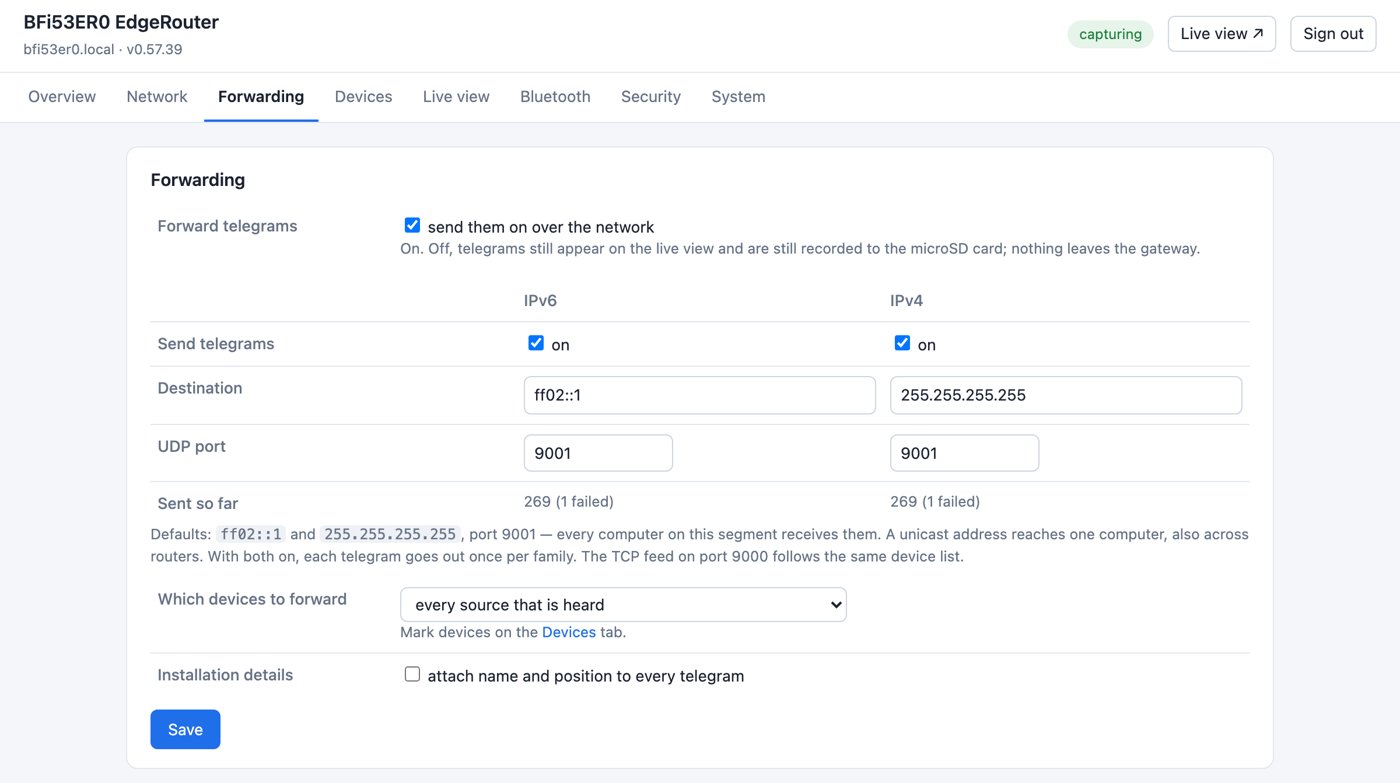This screenshot has width=1400, height=783.
Task: Open the Which devices to forward dropdown
Action: tap(623, 604)
